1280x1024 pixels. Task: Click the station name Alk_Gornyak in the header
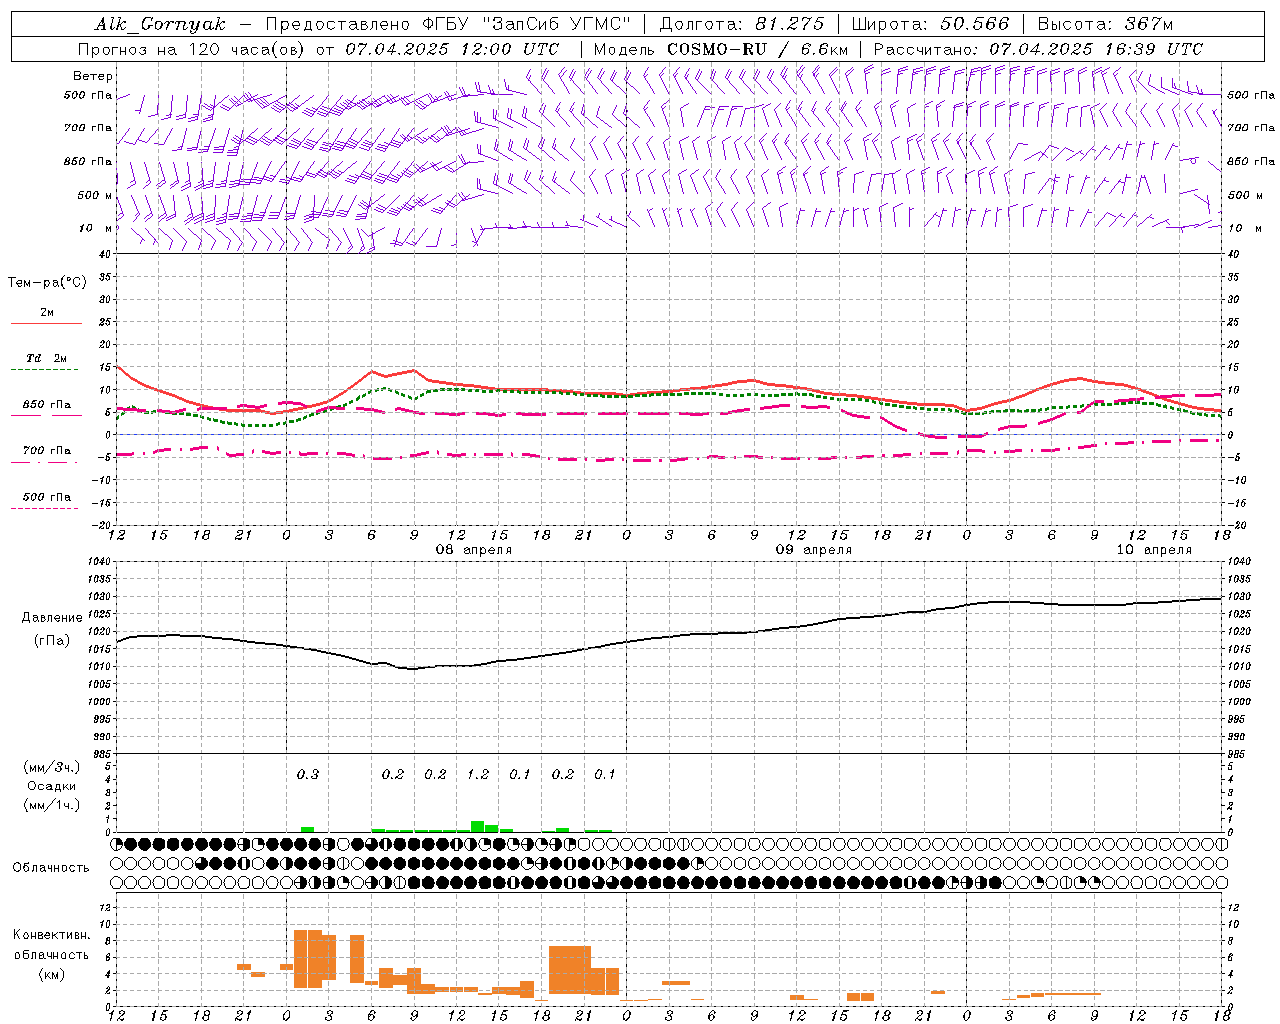coord(160,24)
